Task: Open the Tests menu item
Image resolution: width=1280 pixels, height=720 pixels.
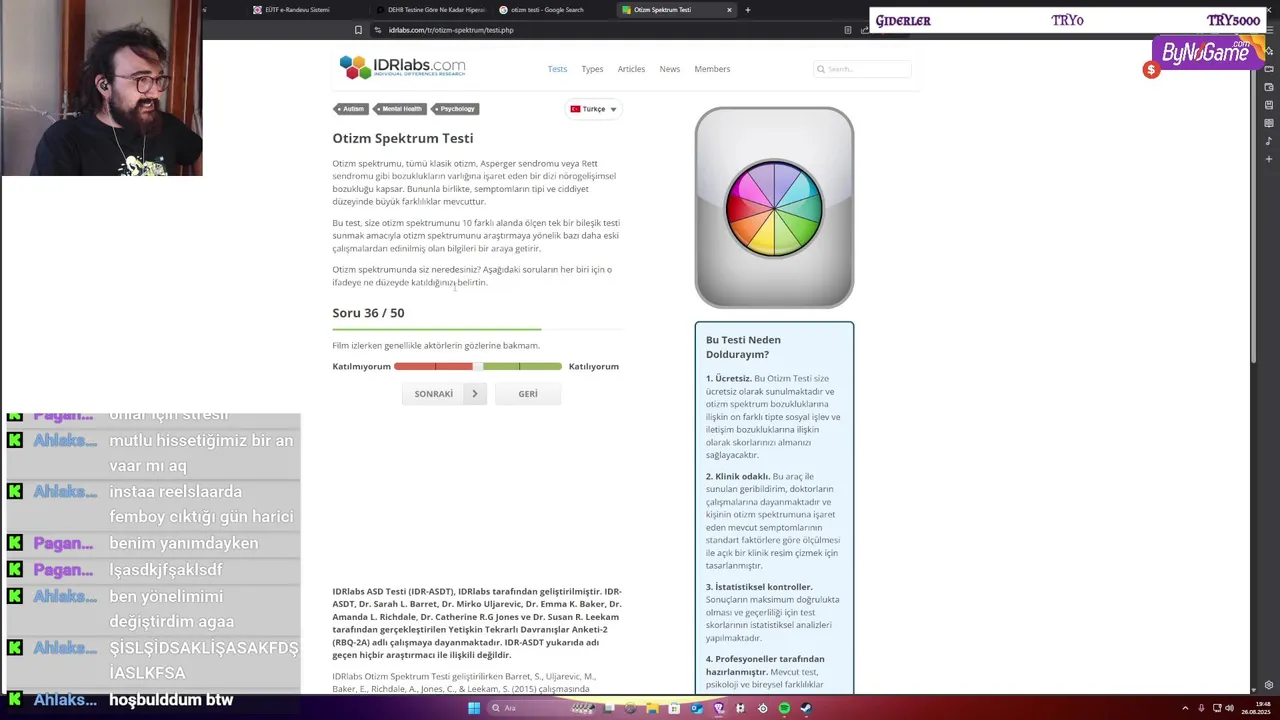Action: 557,69
